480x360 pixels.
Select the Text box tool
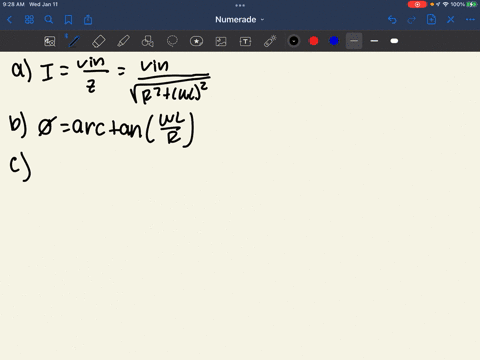coord(245,41)
